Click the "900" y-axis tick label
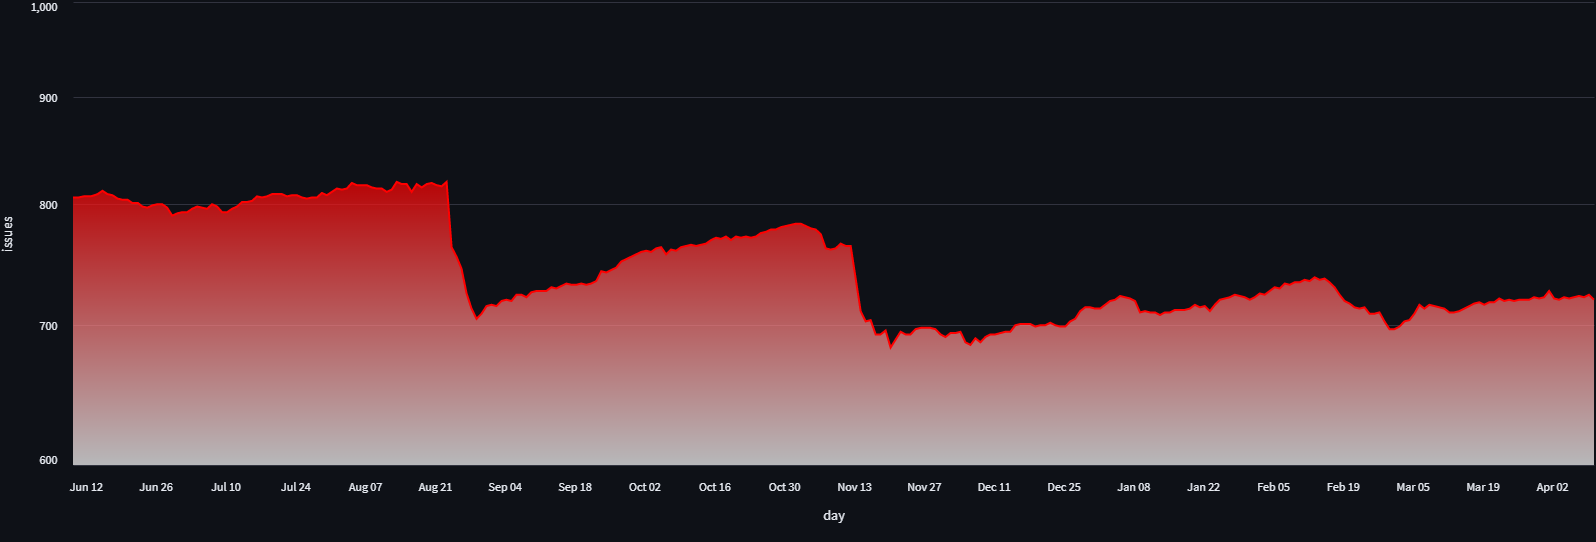 coord(48,98)
